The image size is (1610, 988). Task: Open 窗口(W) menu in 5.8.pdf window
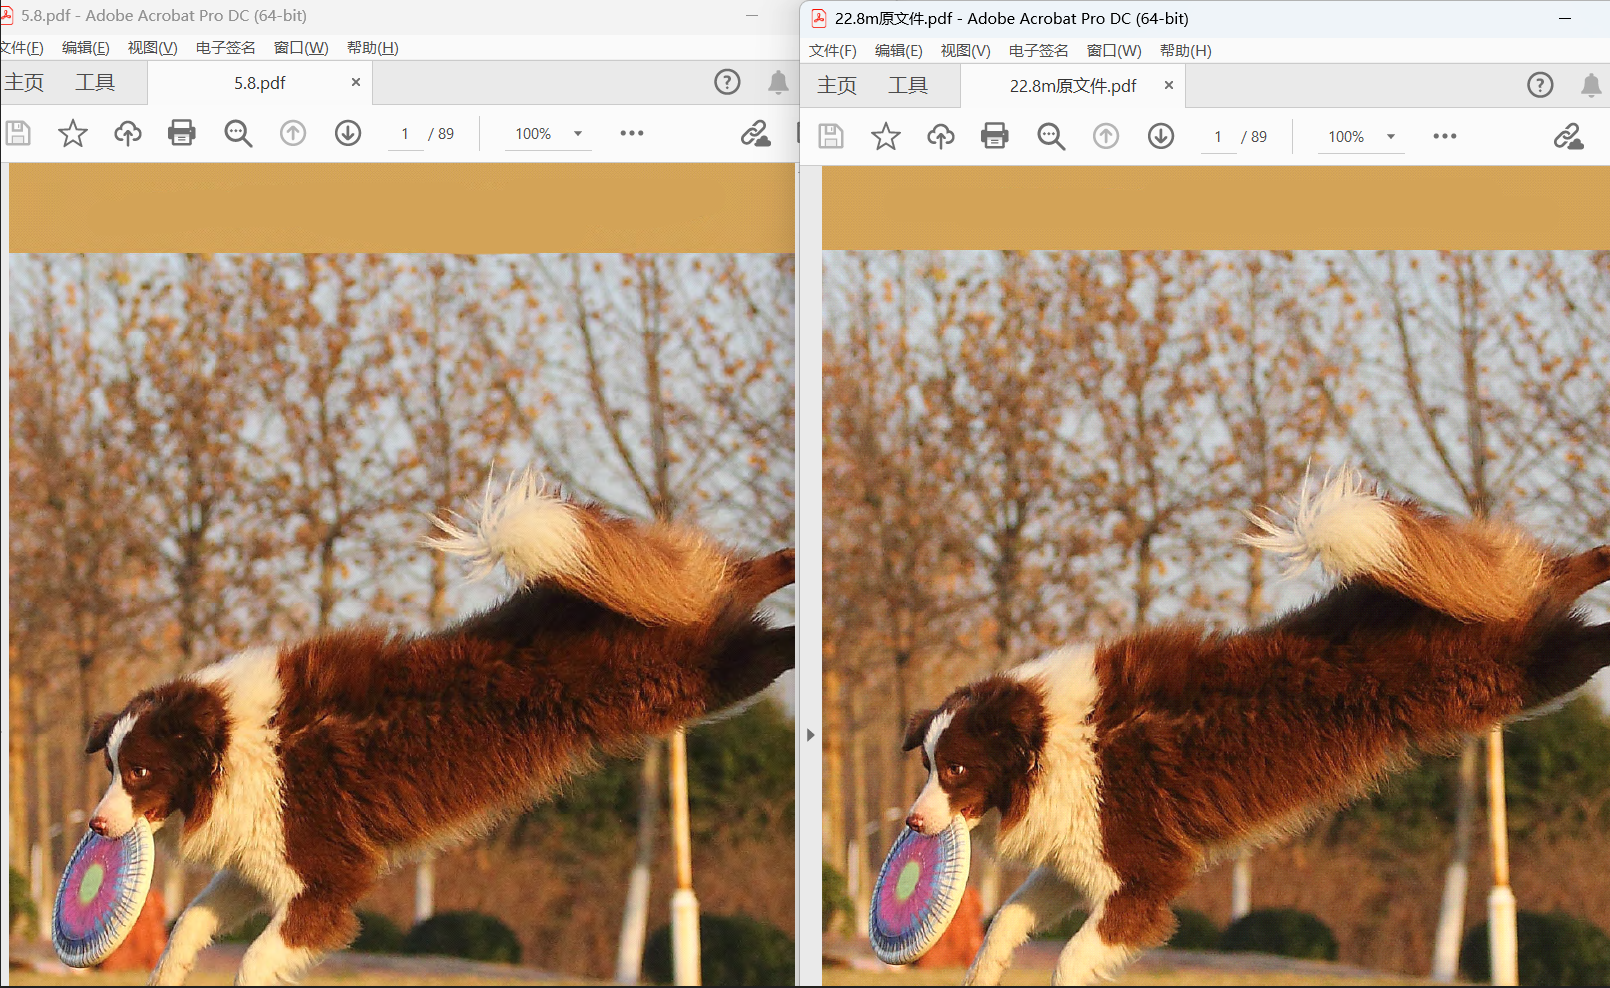click(x=301, y=48)
